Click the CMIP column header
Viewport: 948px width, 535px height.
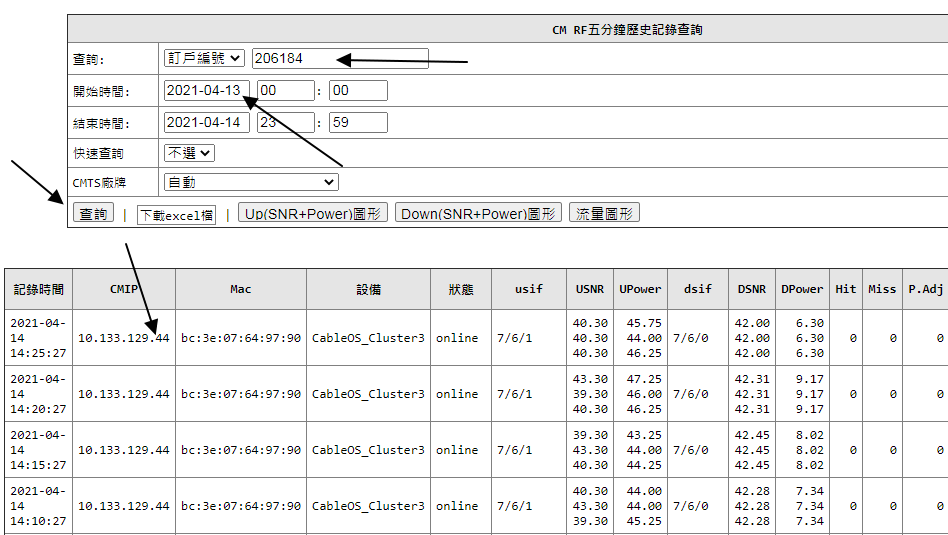coord(124,289)
